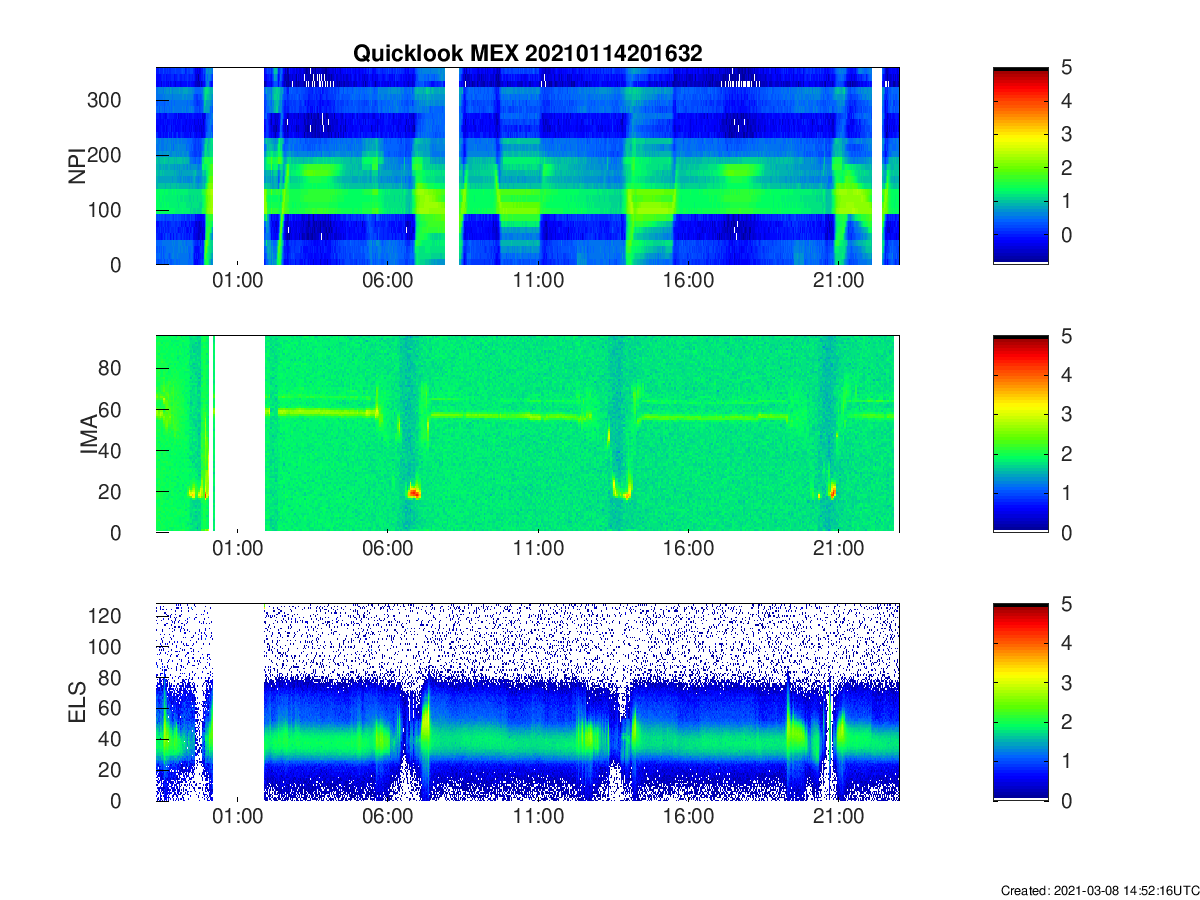Click the 4 label on IMA colorbar
Viewport: 1200px width, 900px height.
(1066, 376)
